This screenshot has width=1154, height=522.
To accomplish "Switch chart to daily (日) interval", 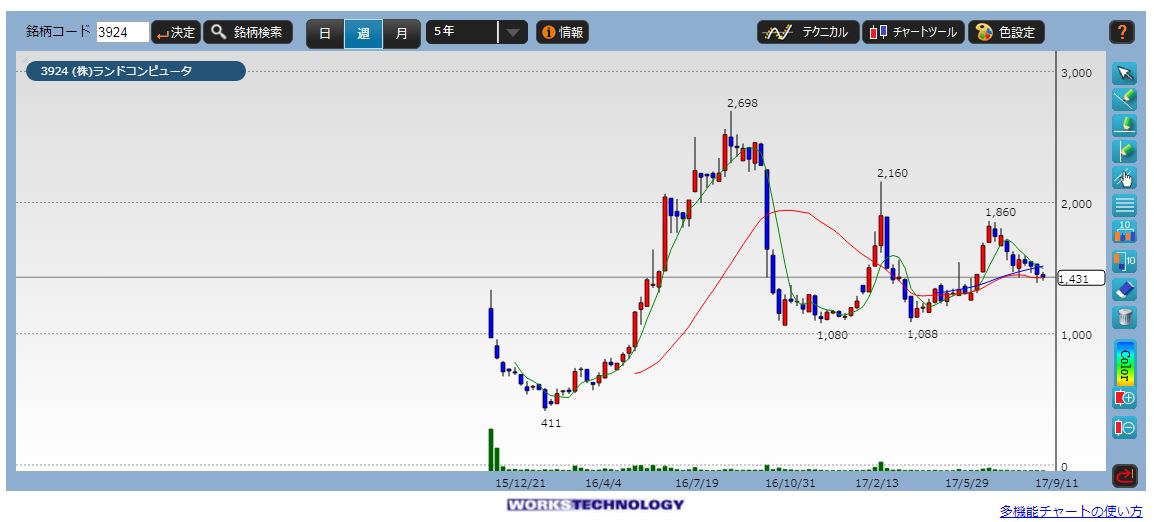I will tap(325, 33).
